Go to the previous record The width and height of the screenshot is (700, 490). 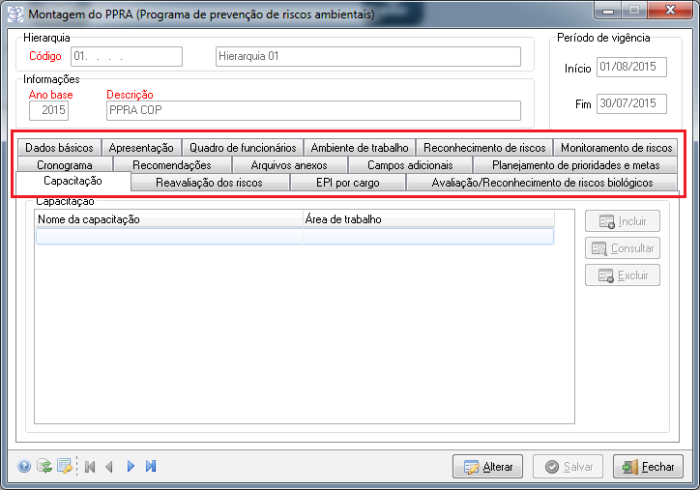click(109, 466)
